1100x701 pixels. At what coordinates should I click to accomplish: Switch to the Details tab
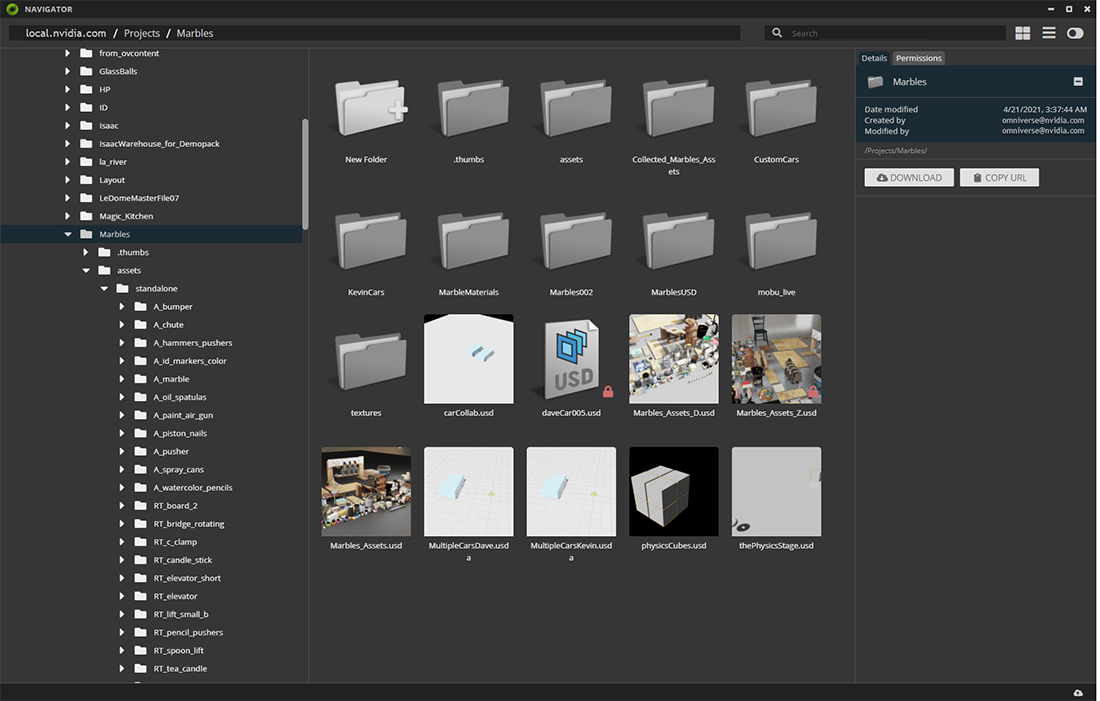tap(874, 58)
